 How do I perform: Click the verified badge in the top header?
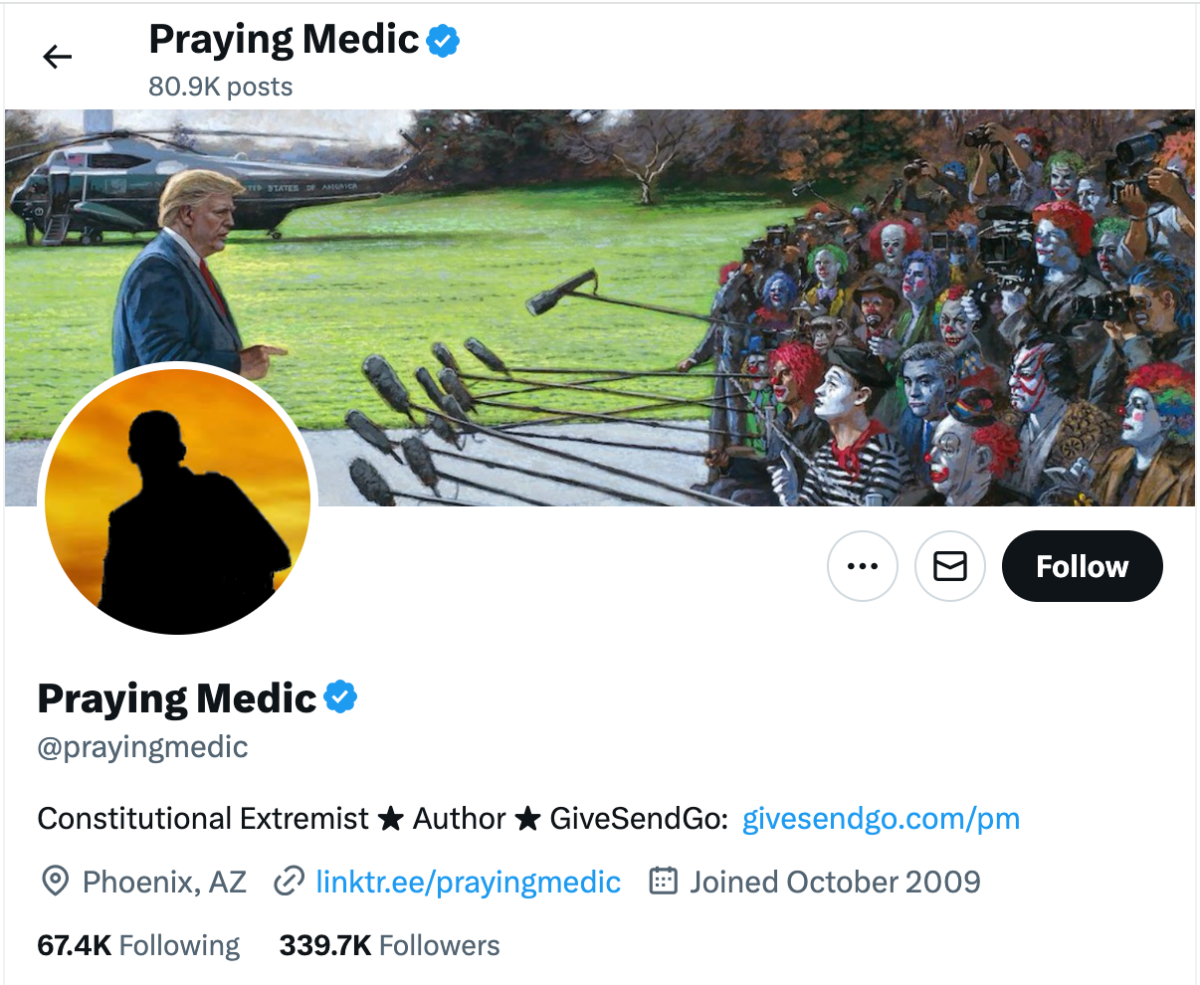[x=443, y=40]
